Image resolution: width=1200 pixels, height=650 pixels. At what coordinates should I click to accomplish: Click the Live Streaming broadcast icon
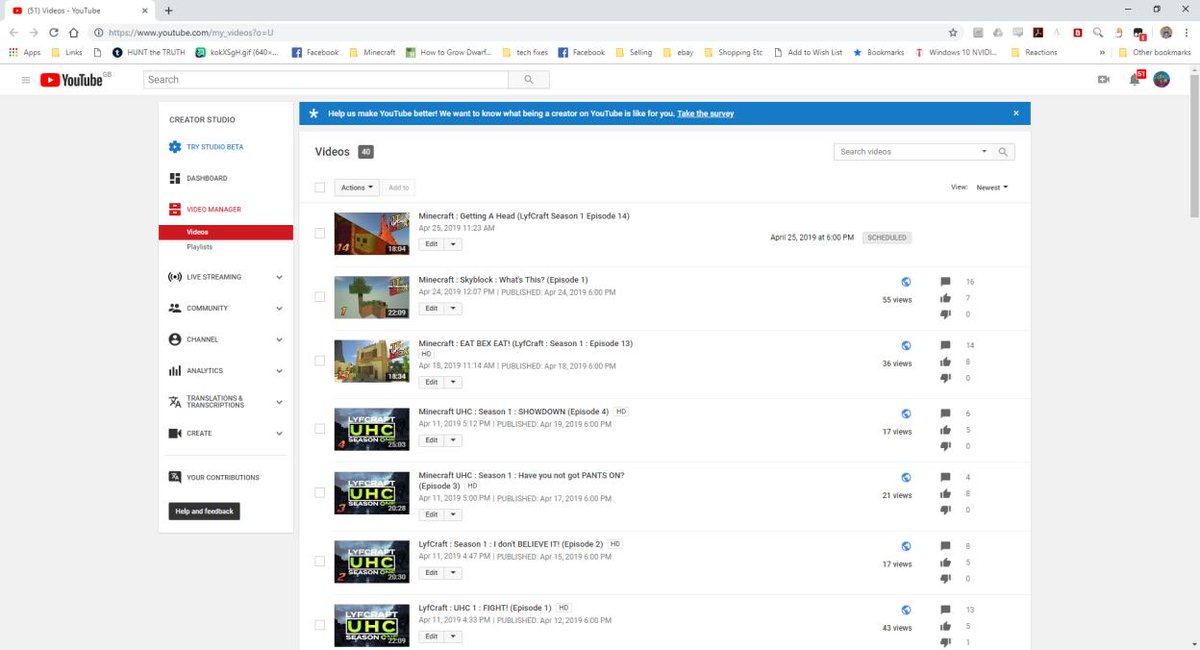[175, 277]
